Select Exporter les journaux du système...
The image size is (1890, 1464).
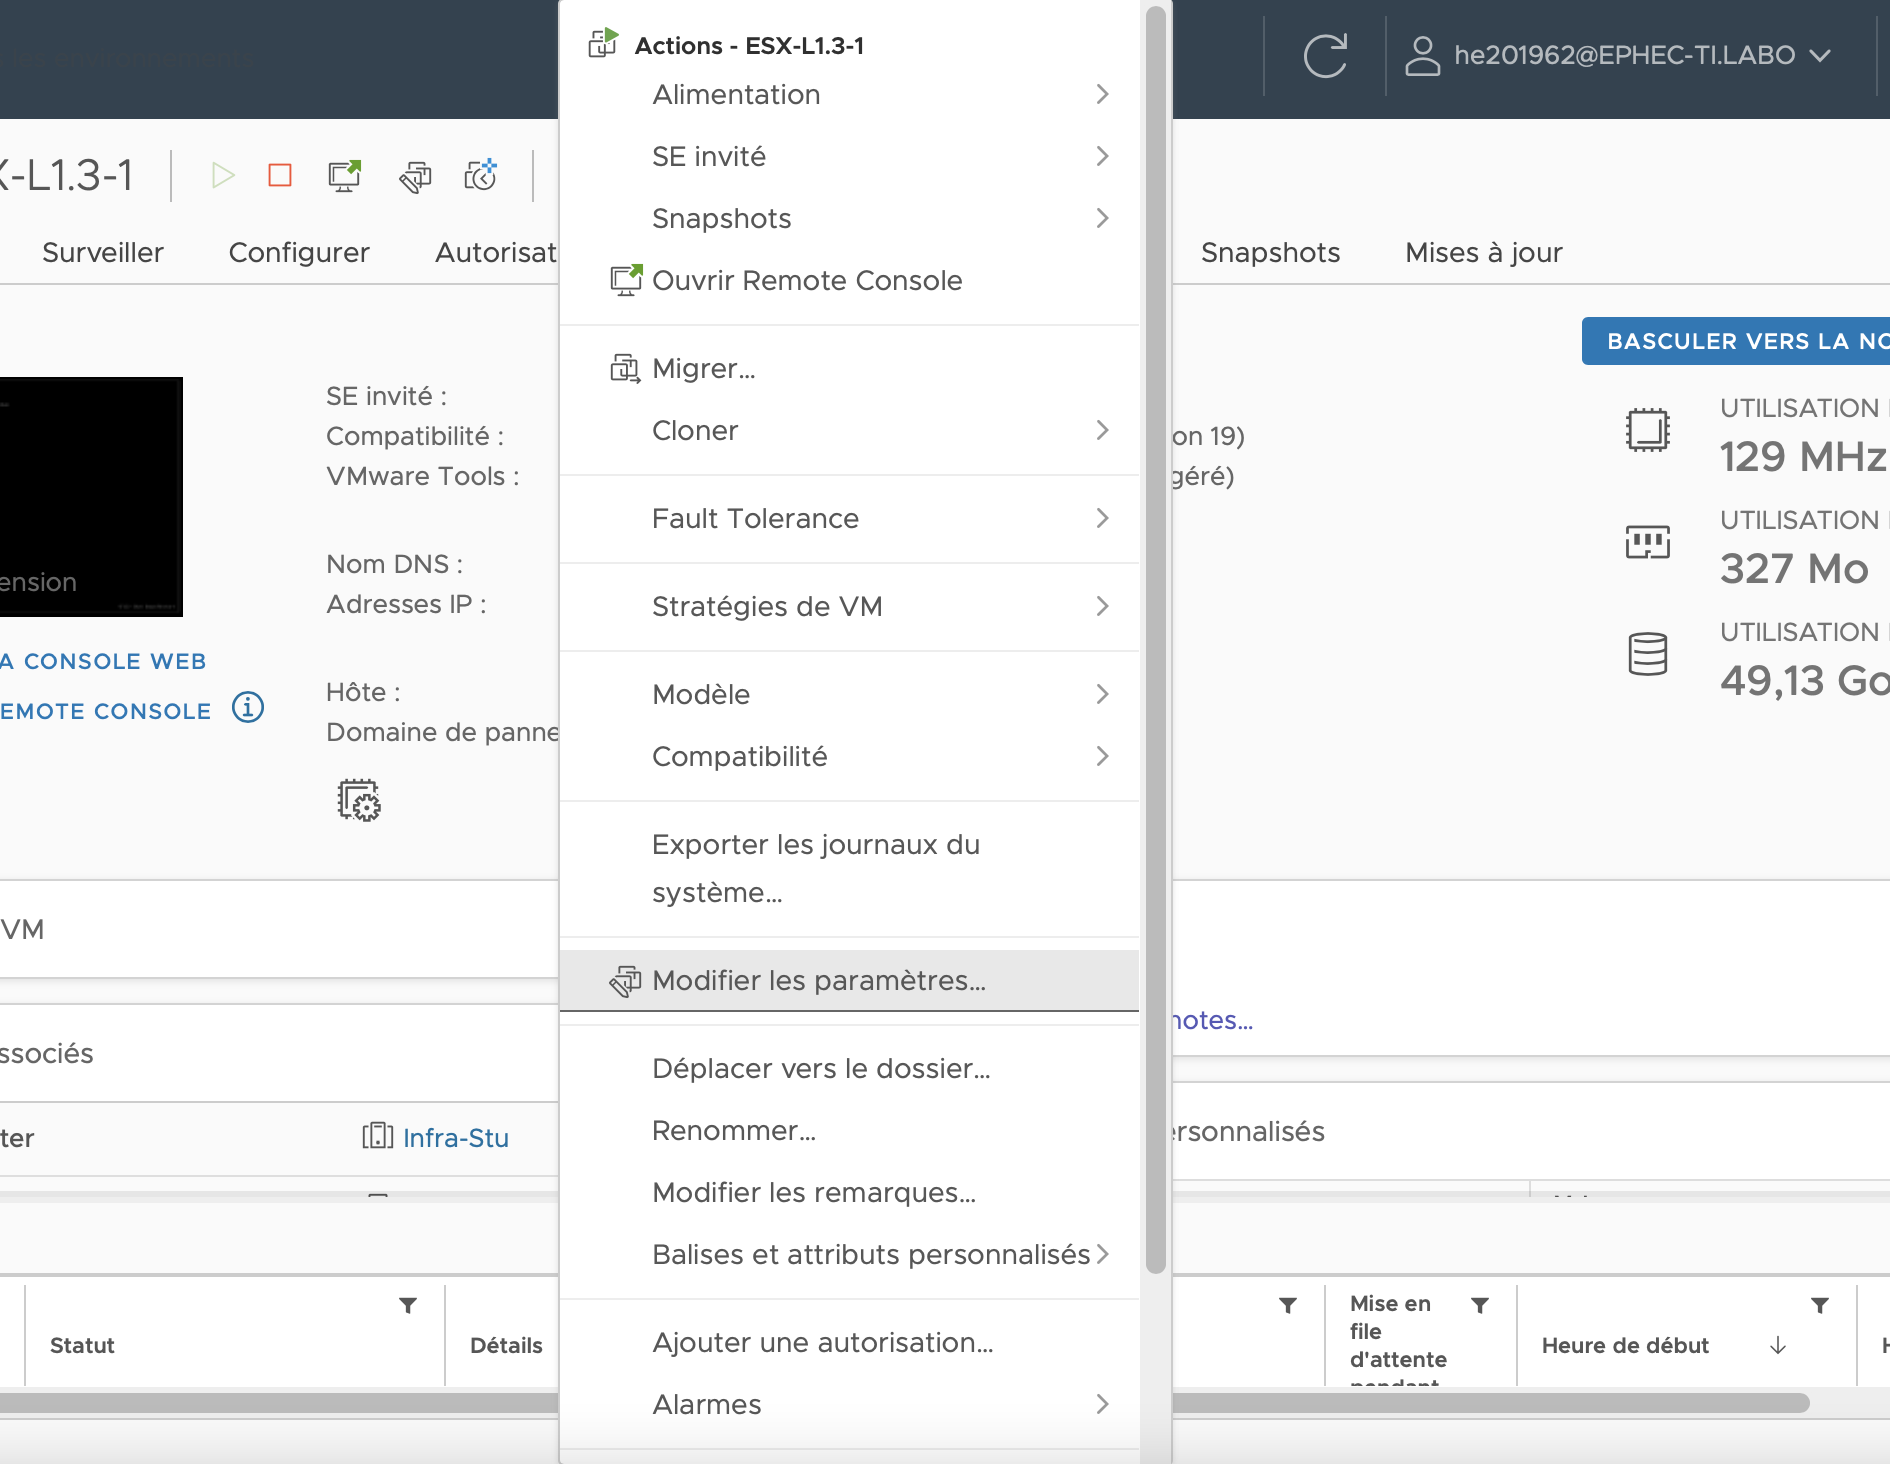pyautogui.click(x=849, y=868)
